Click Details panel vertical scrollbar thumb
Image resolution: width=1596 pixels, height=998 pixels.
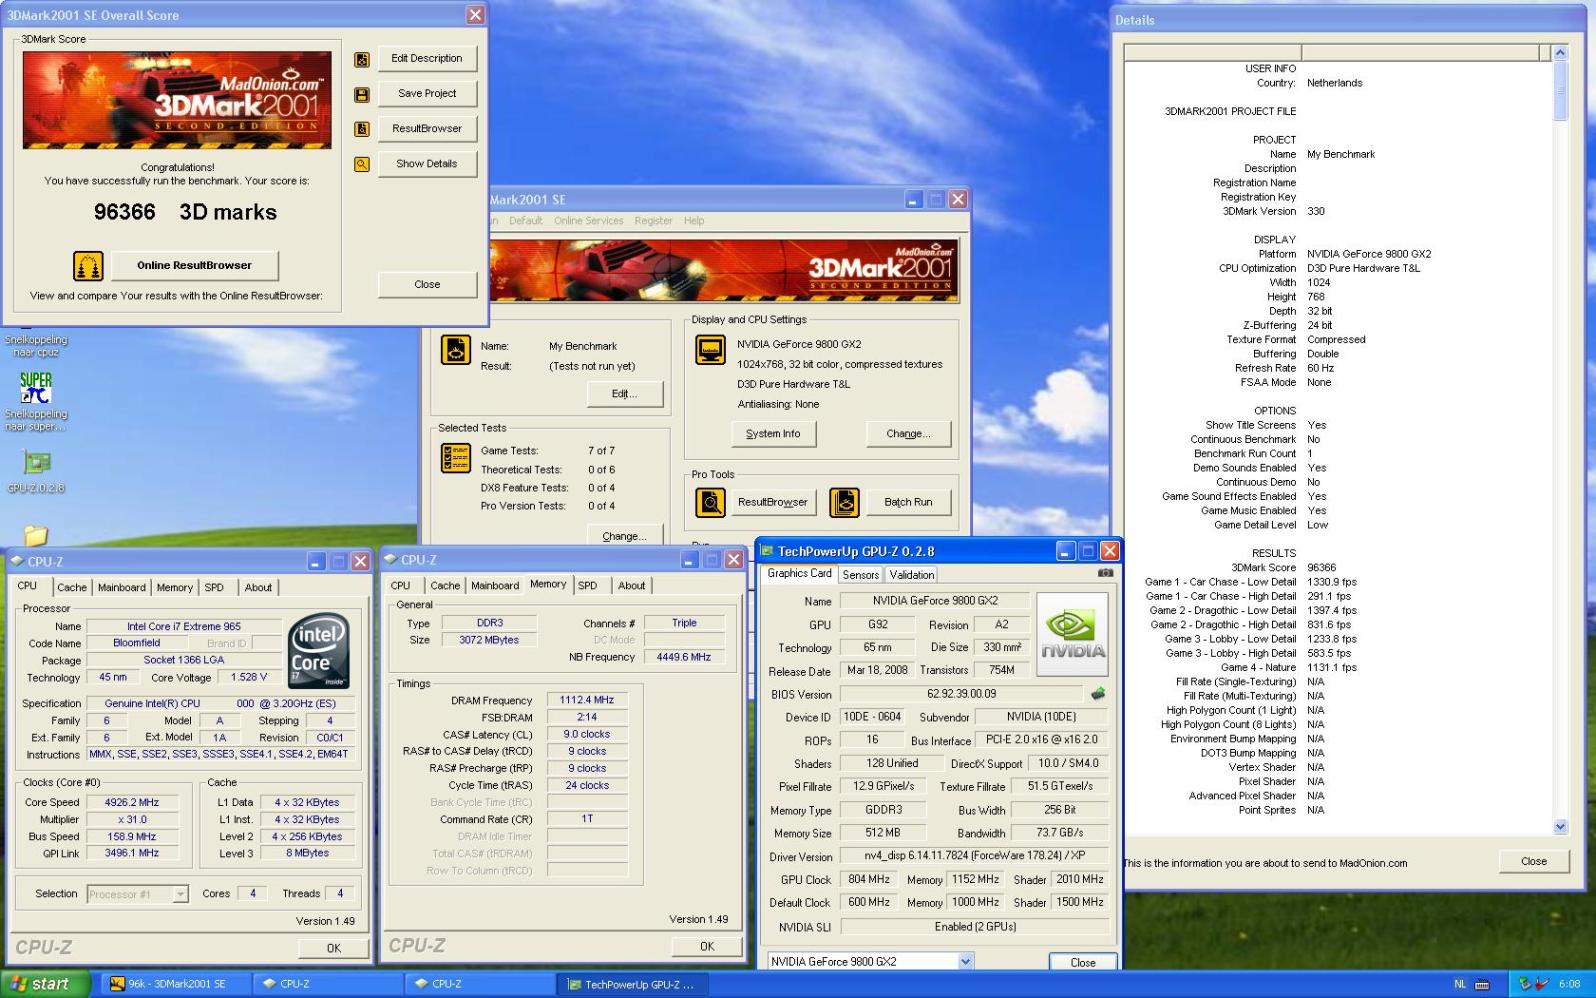coord(1561,90)
